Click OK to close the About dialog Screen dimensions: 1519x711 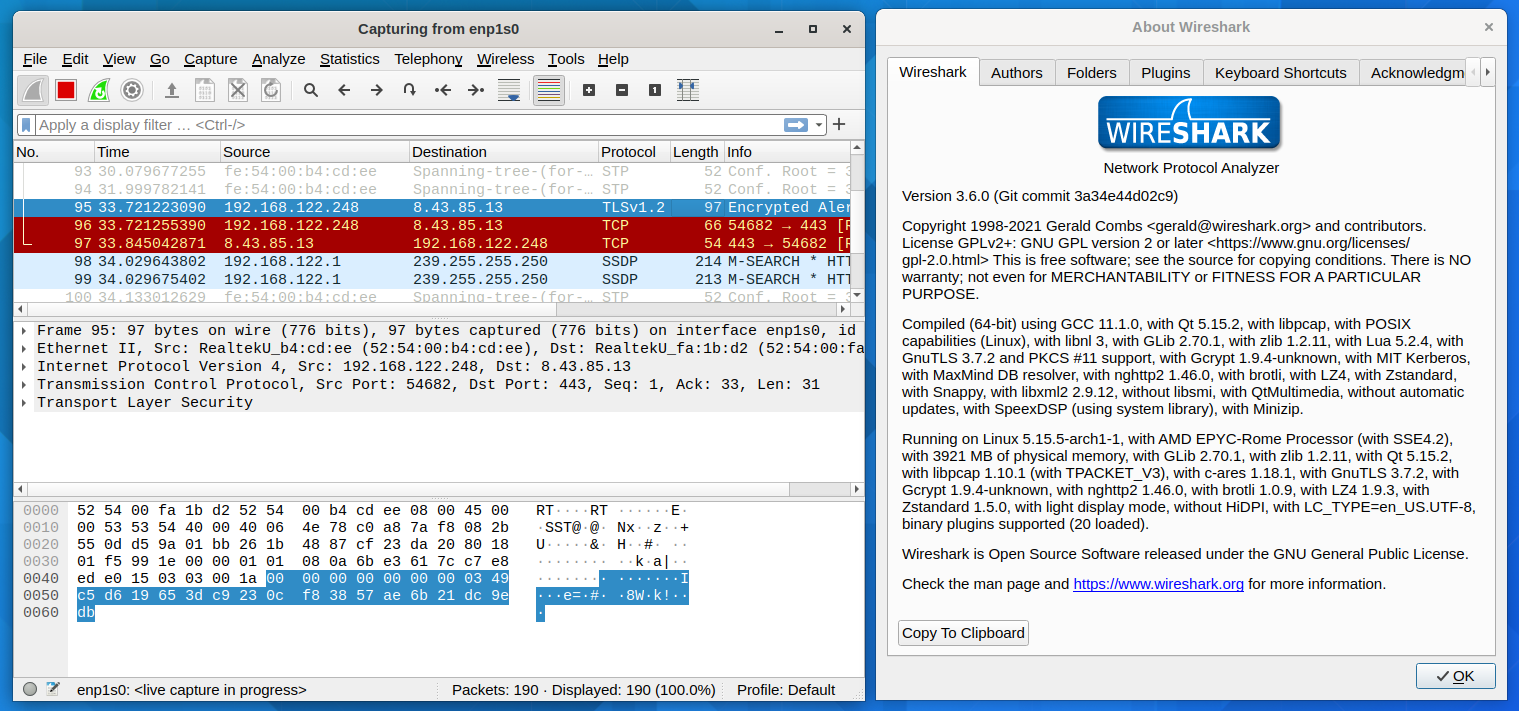pyautogui.click(x=1456, y=676)
